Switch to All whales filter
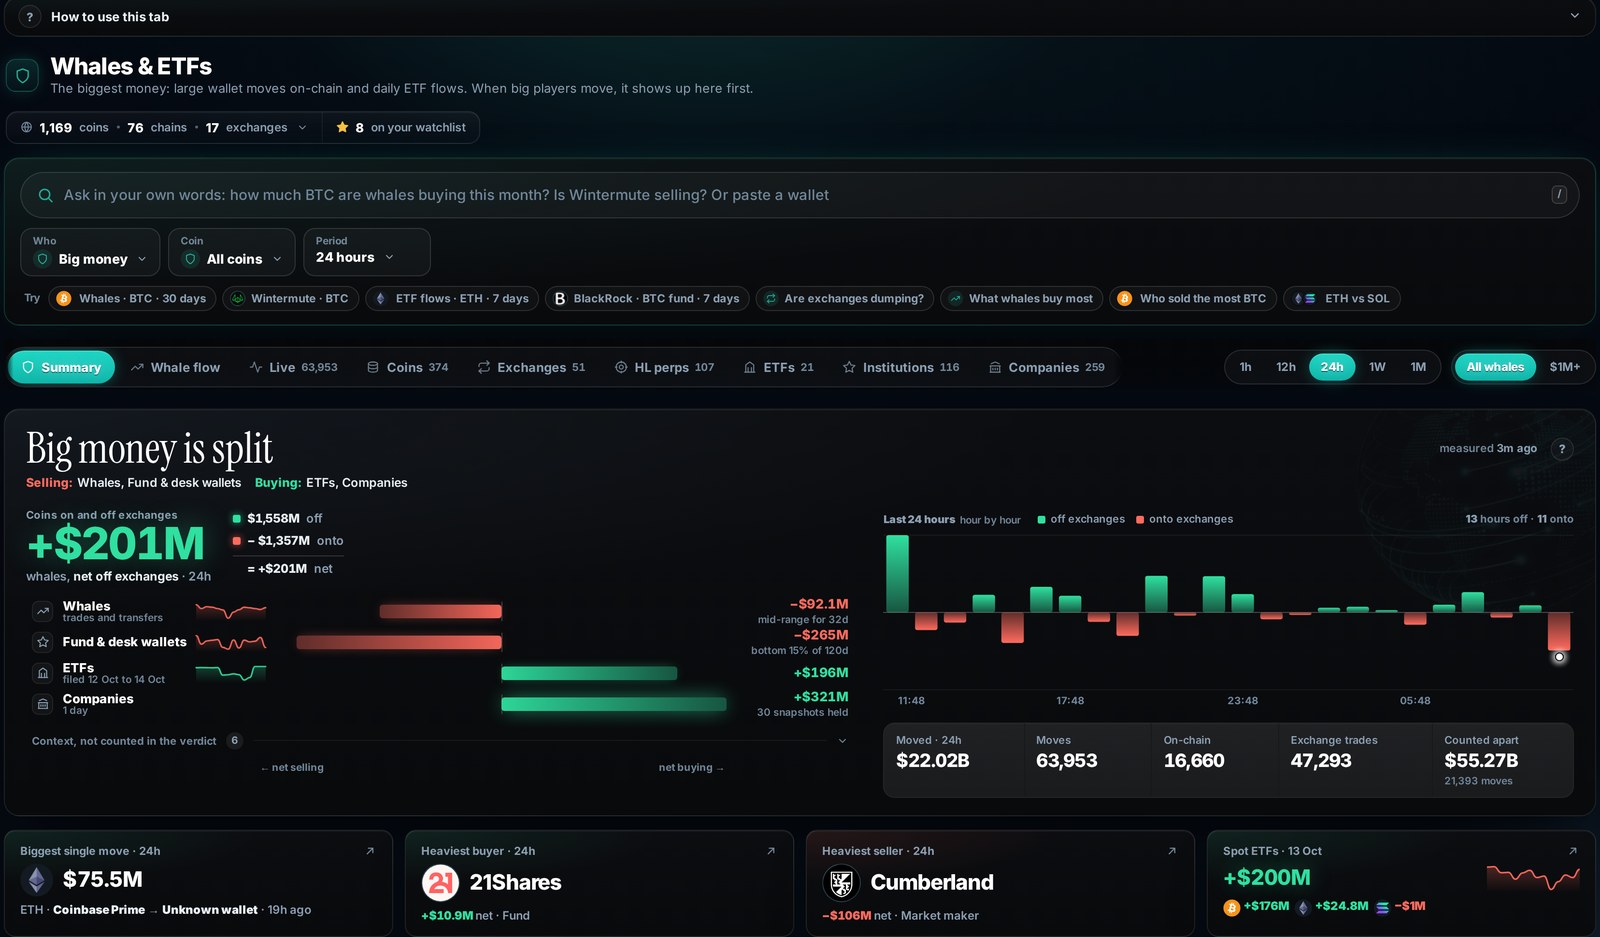Screen dimensions: 1600x937 pyautogui.click(x=1495, y=367)
